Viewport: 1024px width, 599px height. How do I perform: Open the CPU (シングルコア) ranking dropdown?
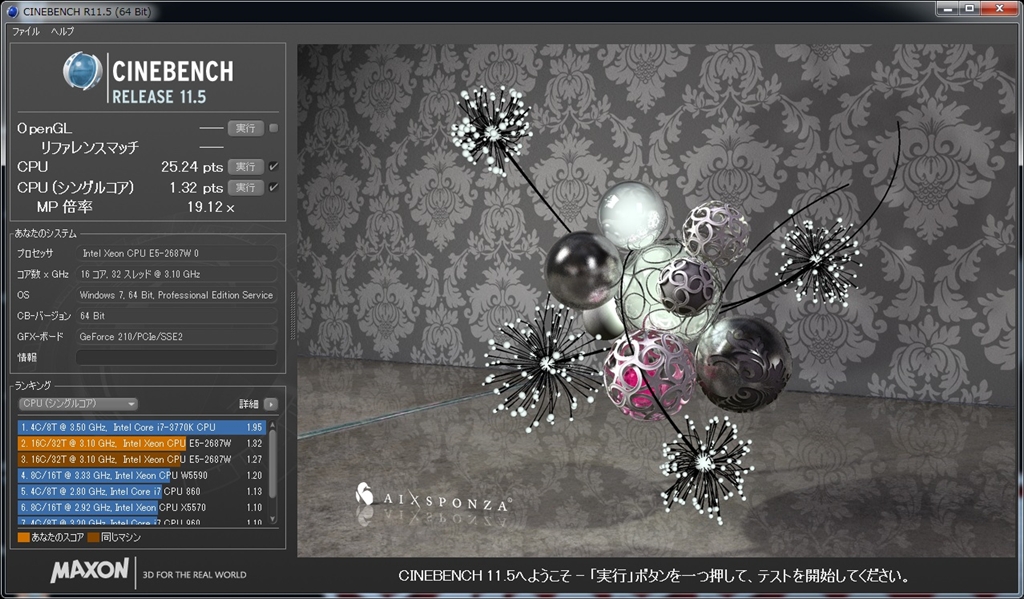point(78,404)
